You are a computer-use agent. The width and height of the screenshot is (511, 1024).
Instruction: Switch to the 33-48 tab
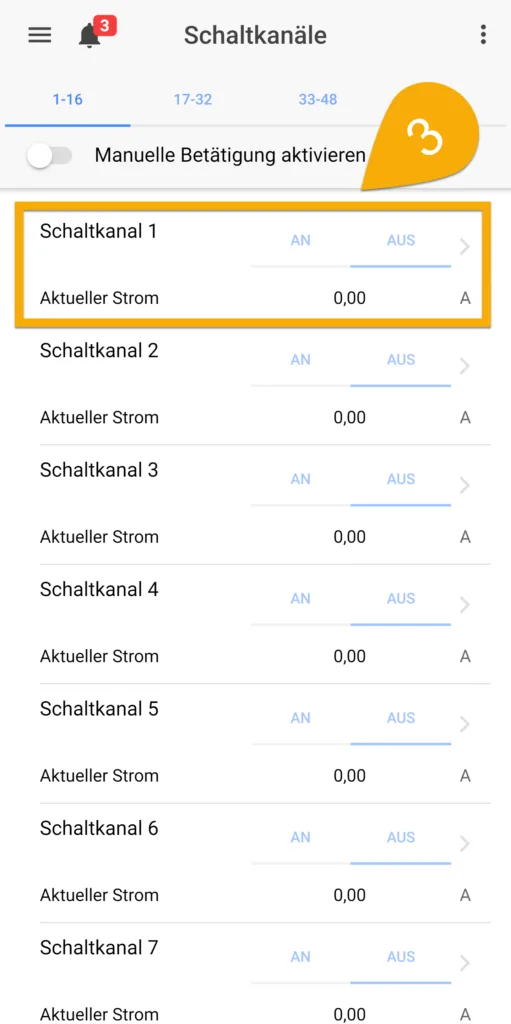point(318,100)
